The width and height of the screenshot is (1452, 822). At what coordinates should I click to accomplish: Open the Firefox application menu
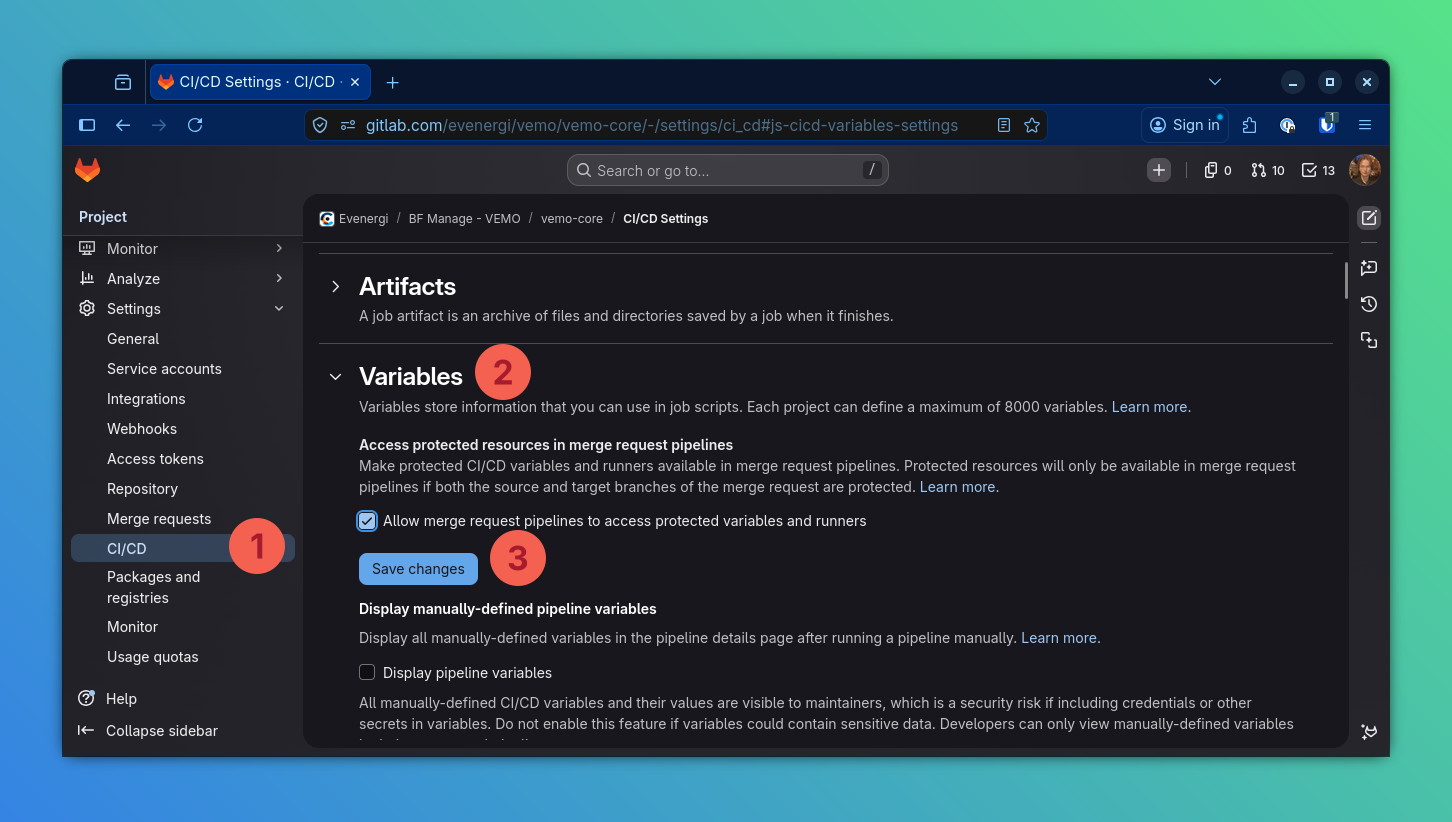[1365, 125]
